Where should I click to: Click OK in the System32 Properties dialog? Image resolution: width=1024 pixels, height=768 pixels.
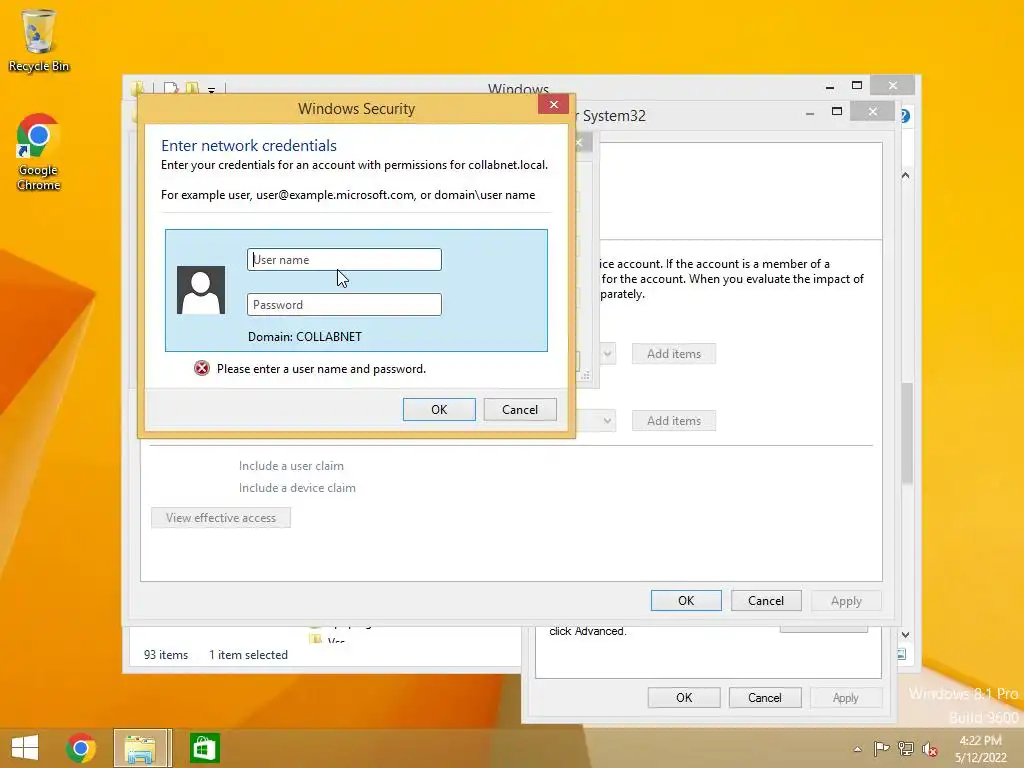(x=684, y=697)
